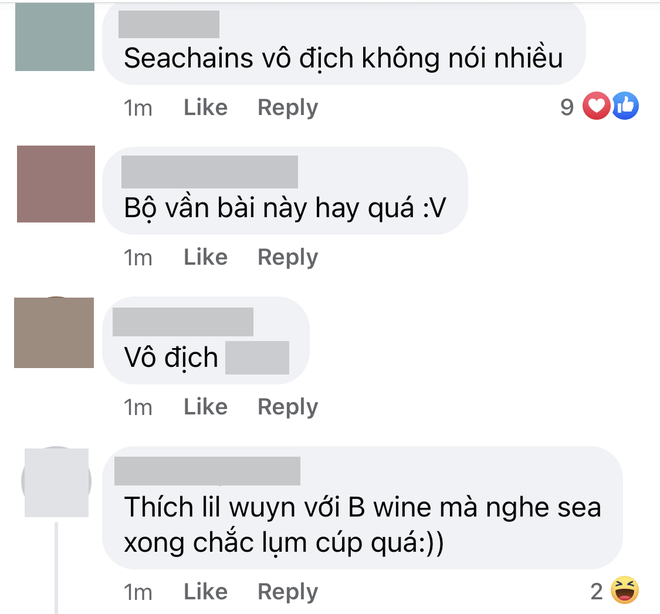Click the 1m timestamp under 'Thích lil wuyn' comment

tap(138, 593)
